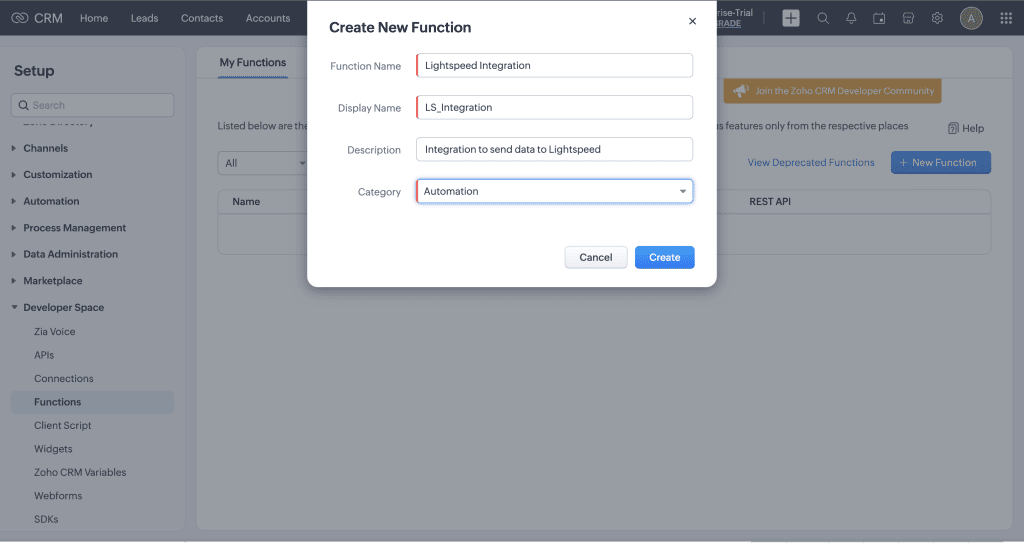Click the Zoho CRM logo icon

(x=20, y=18)
